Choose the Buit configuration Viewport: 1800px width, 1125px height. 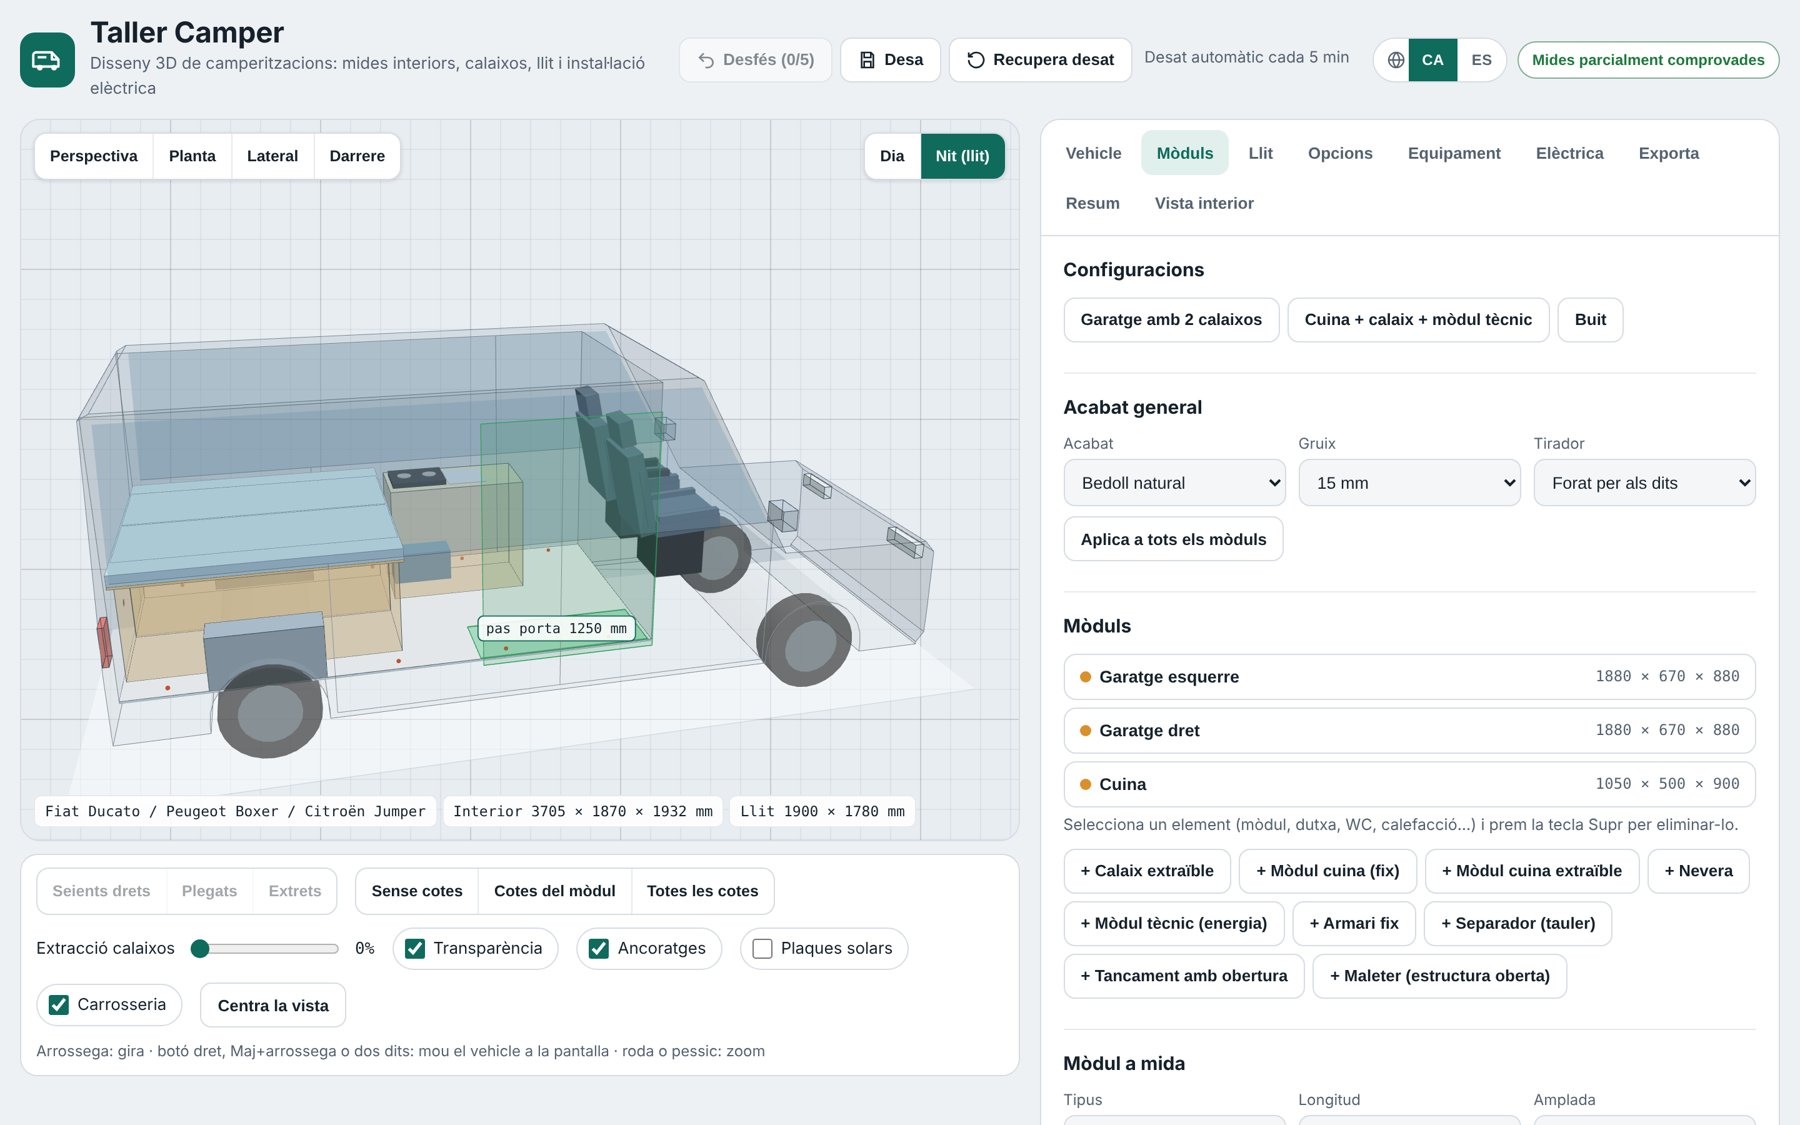[x=1590, y=320]
